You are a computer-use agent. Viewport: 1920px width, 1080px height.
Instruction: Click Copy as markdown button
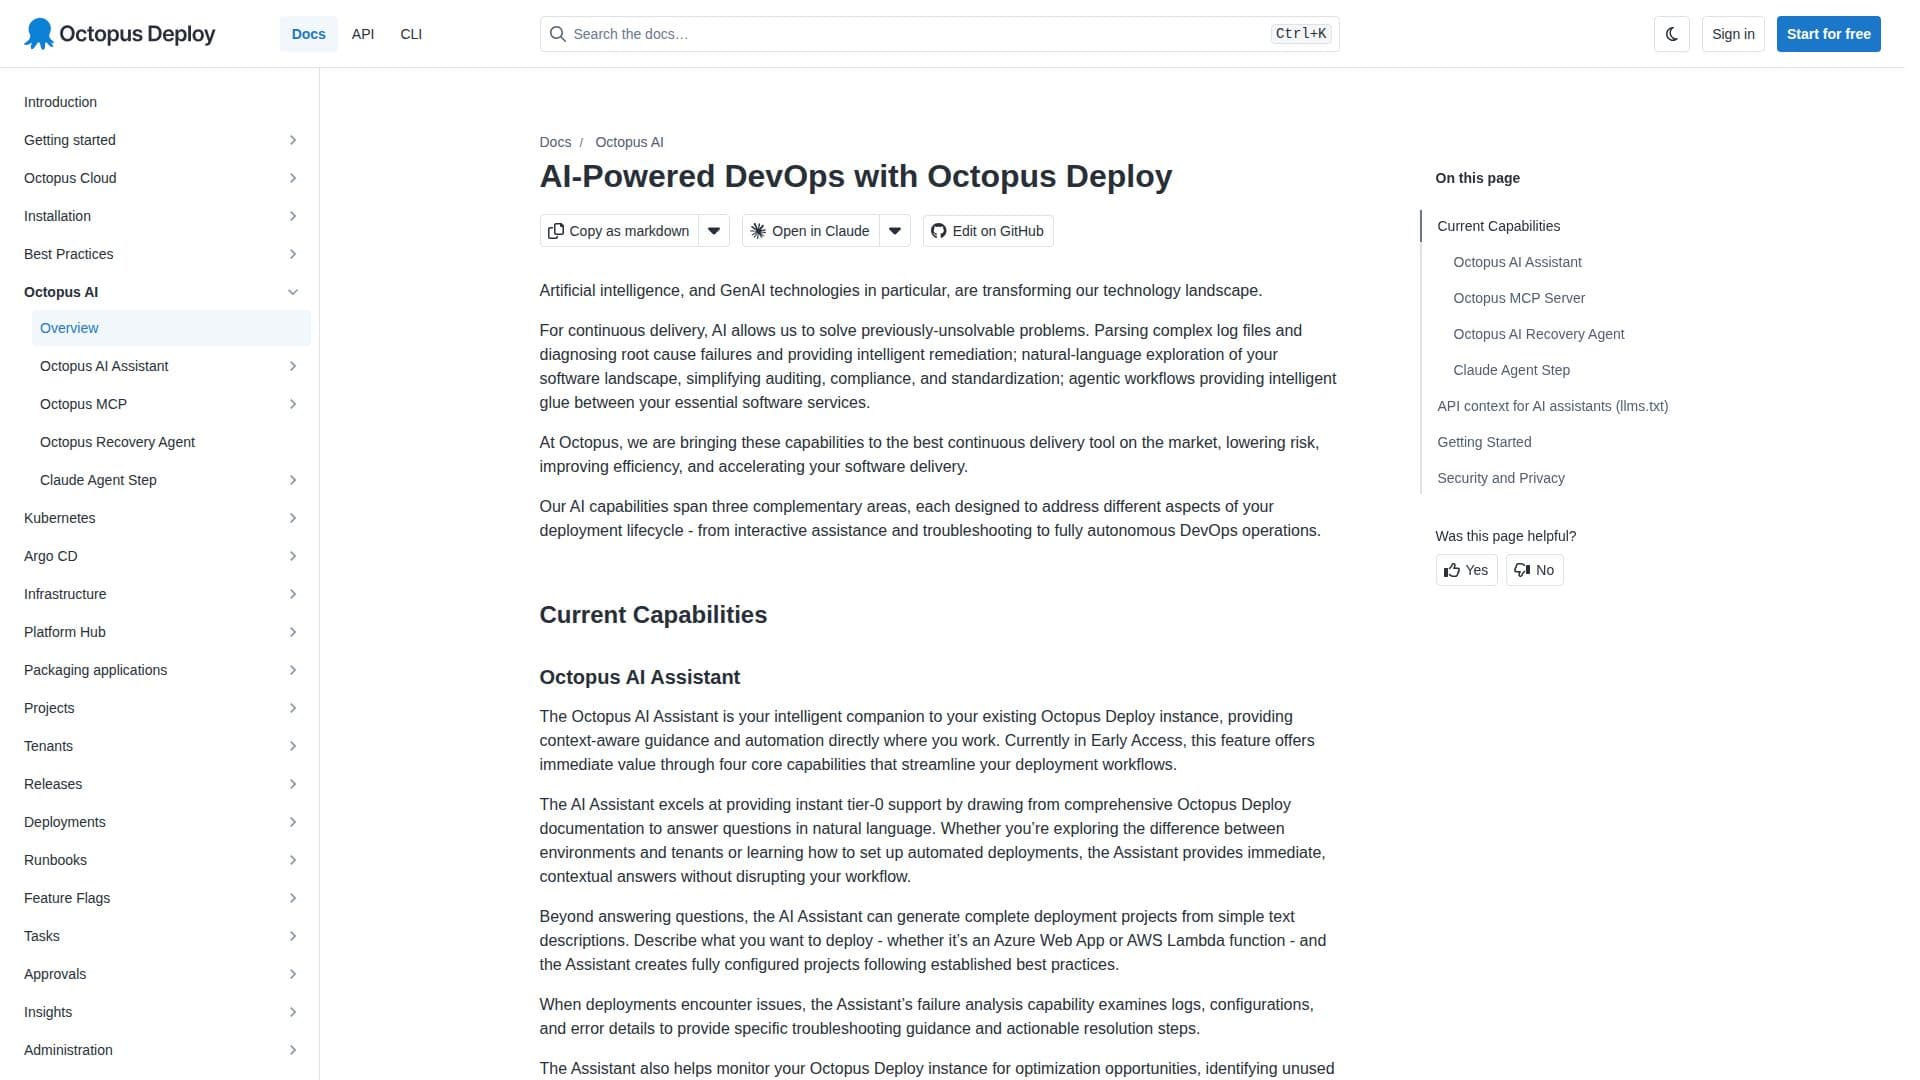[x=619, y=231]
